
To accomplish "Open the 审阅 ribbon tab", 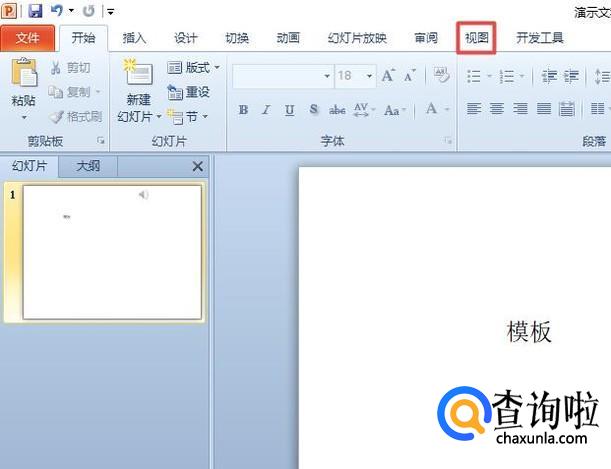I will point(426,38).
